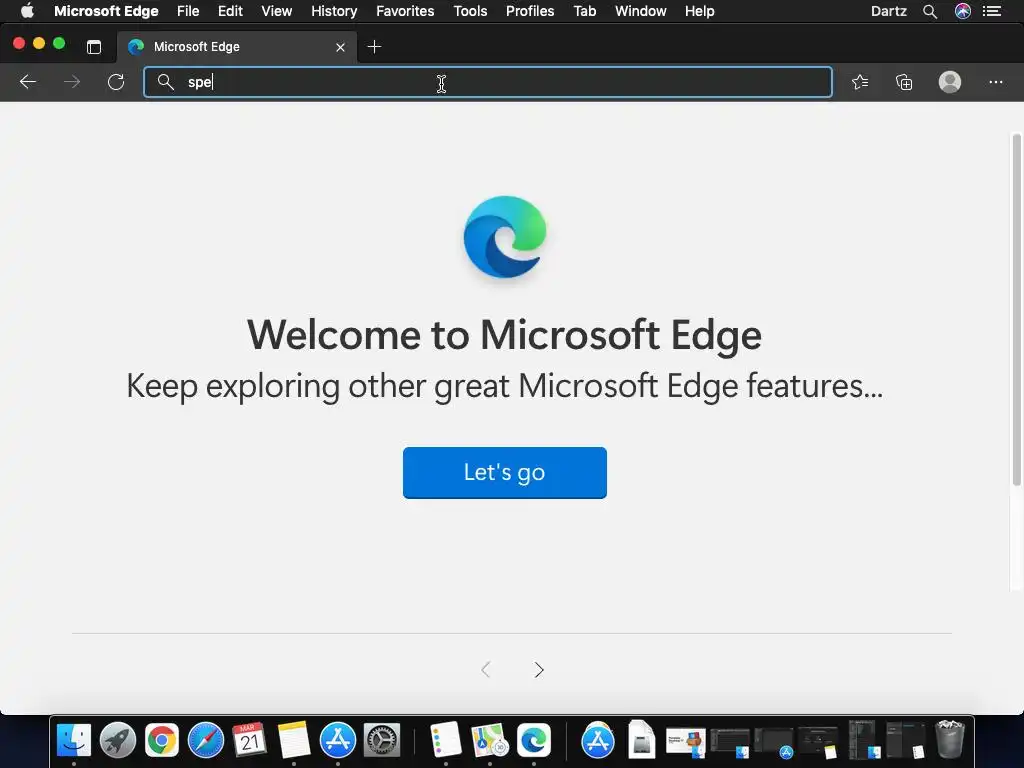The height and width of the screenshot is (768, 1024).
Task: Open Settings and more ellipsis menu
Action: 995,82
